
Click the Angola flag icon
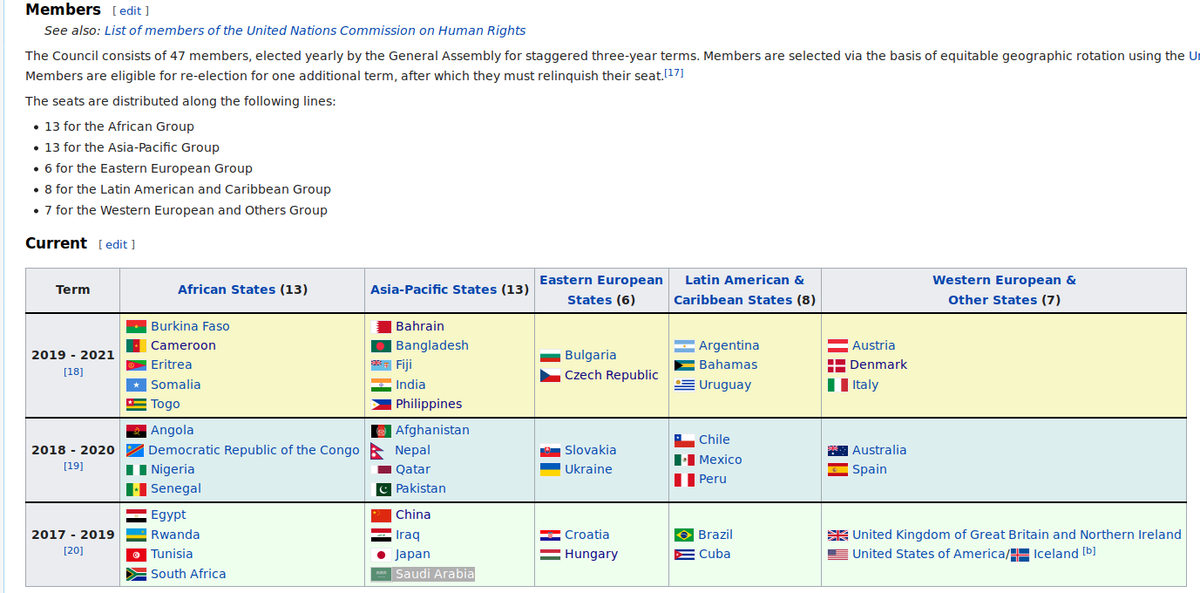[x=137, y=430]
